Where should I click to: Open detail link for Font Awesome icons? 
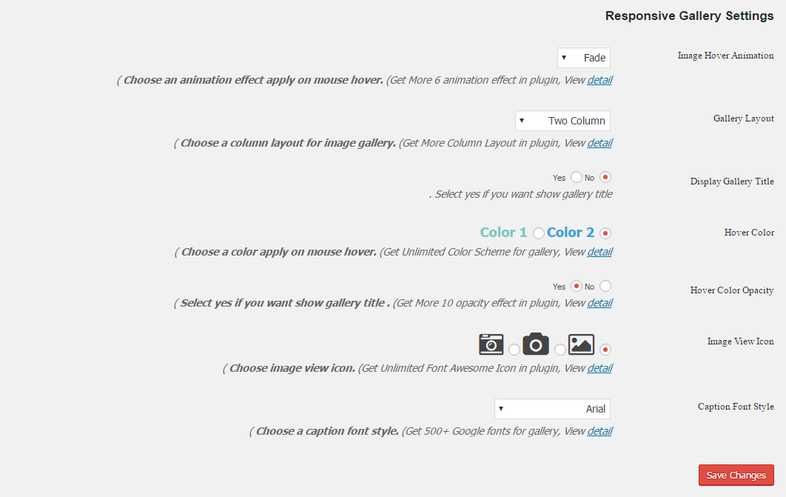[x=600, y=369]
